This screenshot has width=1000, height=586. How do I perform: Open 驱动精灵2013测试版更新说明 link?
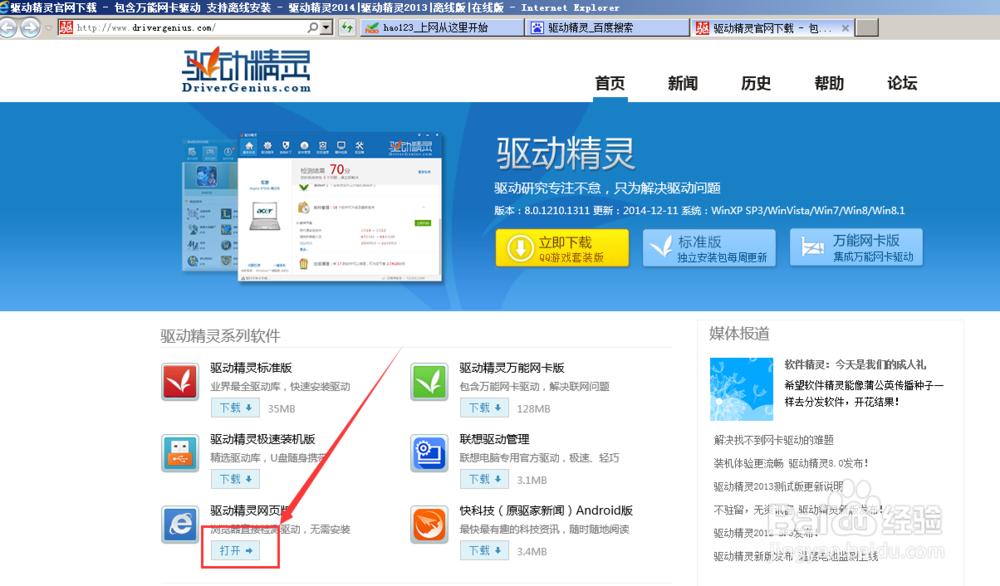(x=779, y=487)
